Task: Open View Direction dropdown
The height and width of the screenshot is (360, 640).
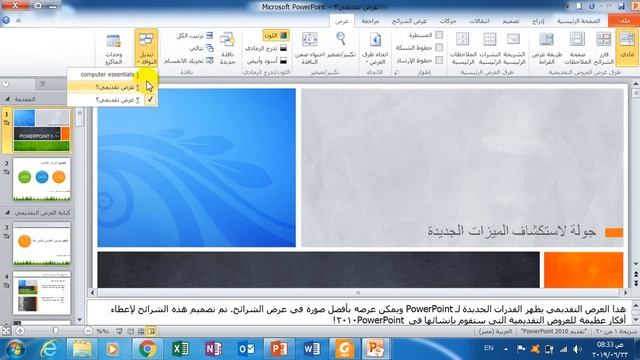Action: pyautogui.click(x=375, y=48)
